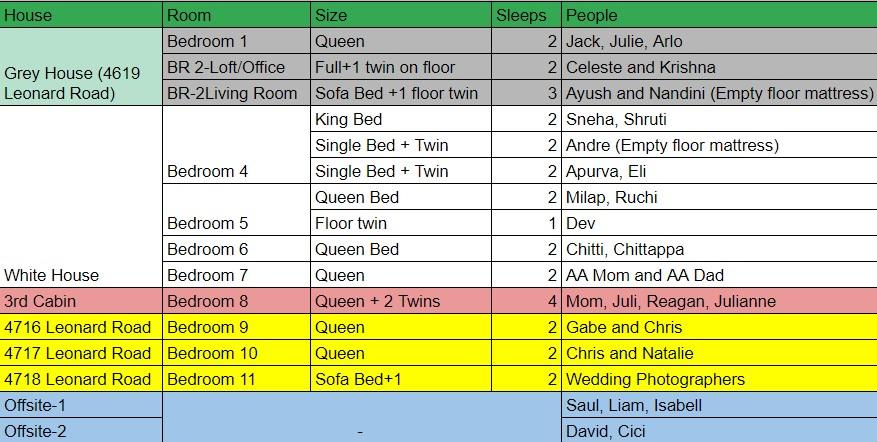This screenshot has height=442, width=877.
Task: Select the Sneha, Shruti cell
Action: (x=719, y=119)
